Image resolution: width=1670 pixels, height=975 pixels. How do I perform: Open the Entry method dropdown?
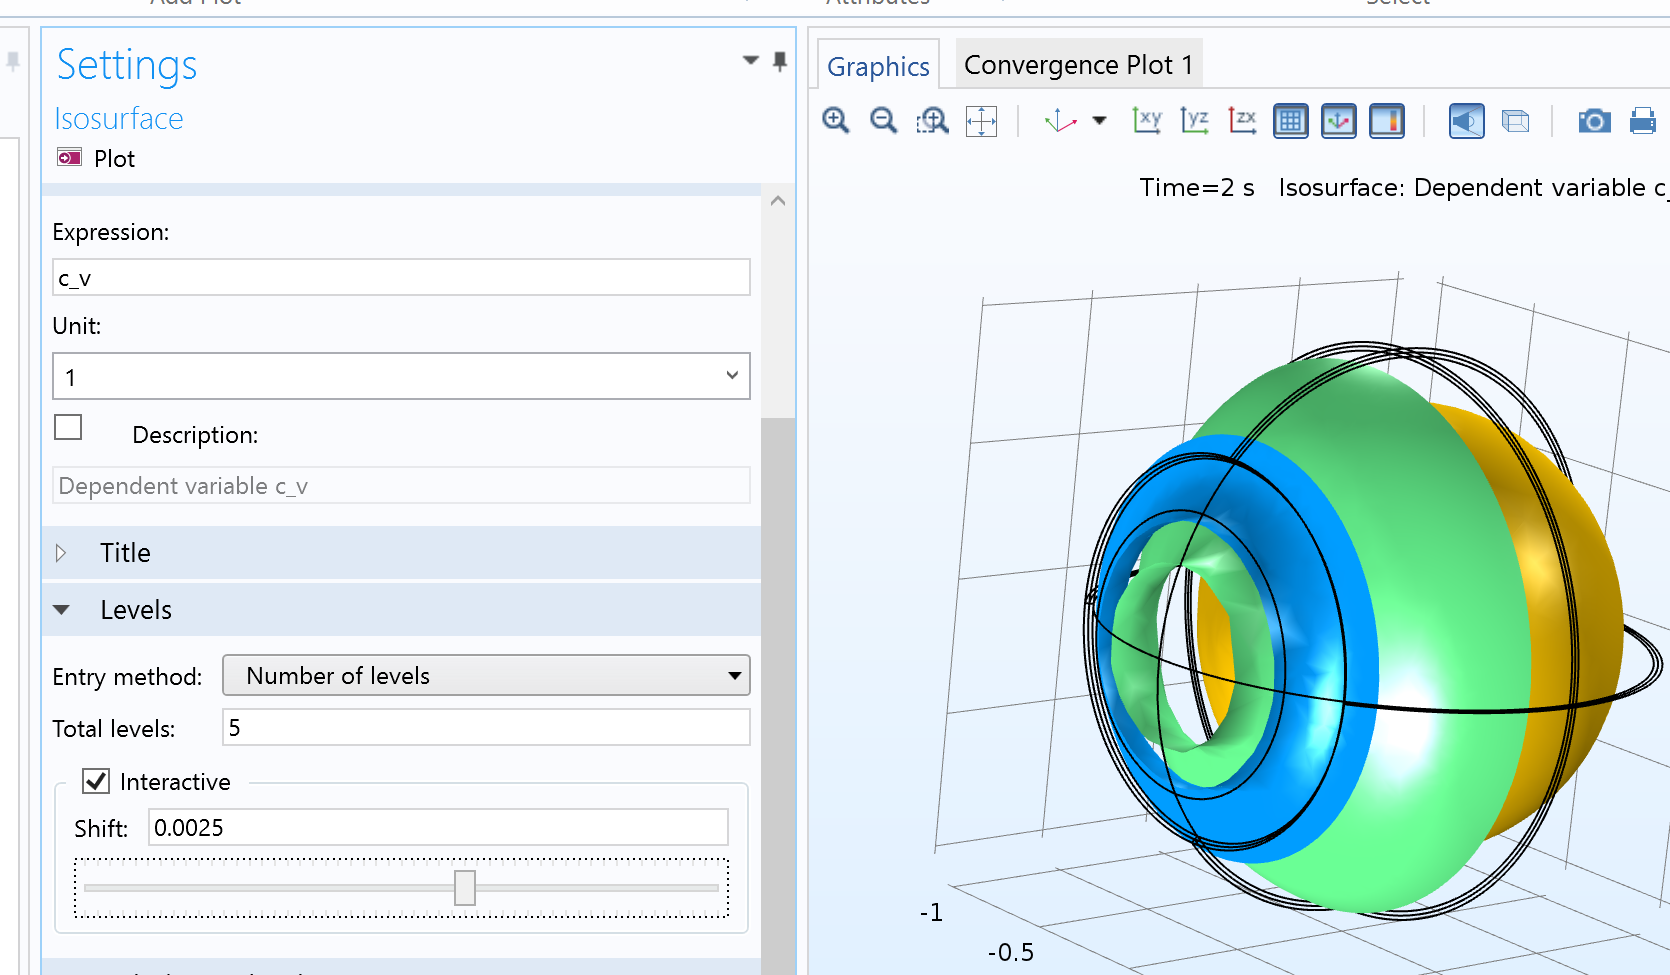(x=486, y=676)
